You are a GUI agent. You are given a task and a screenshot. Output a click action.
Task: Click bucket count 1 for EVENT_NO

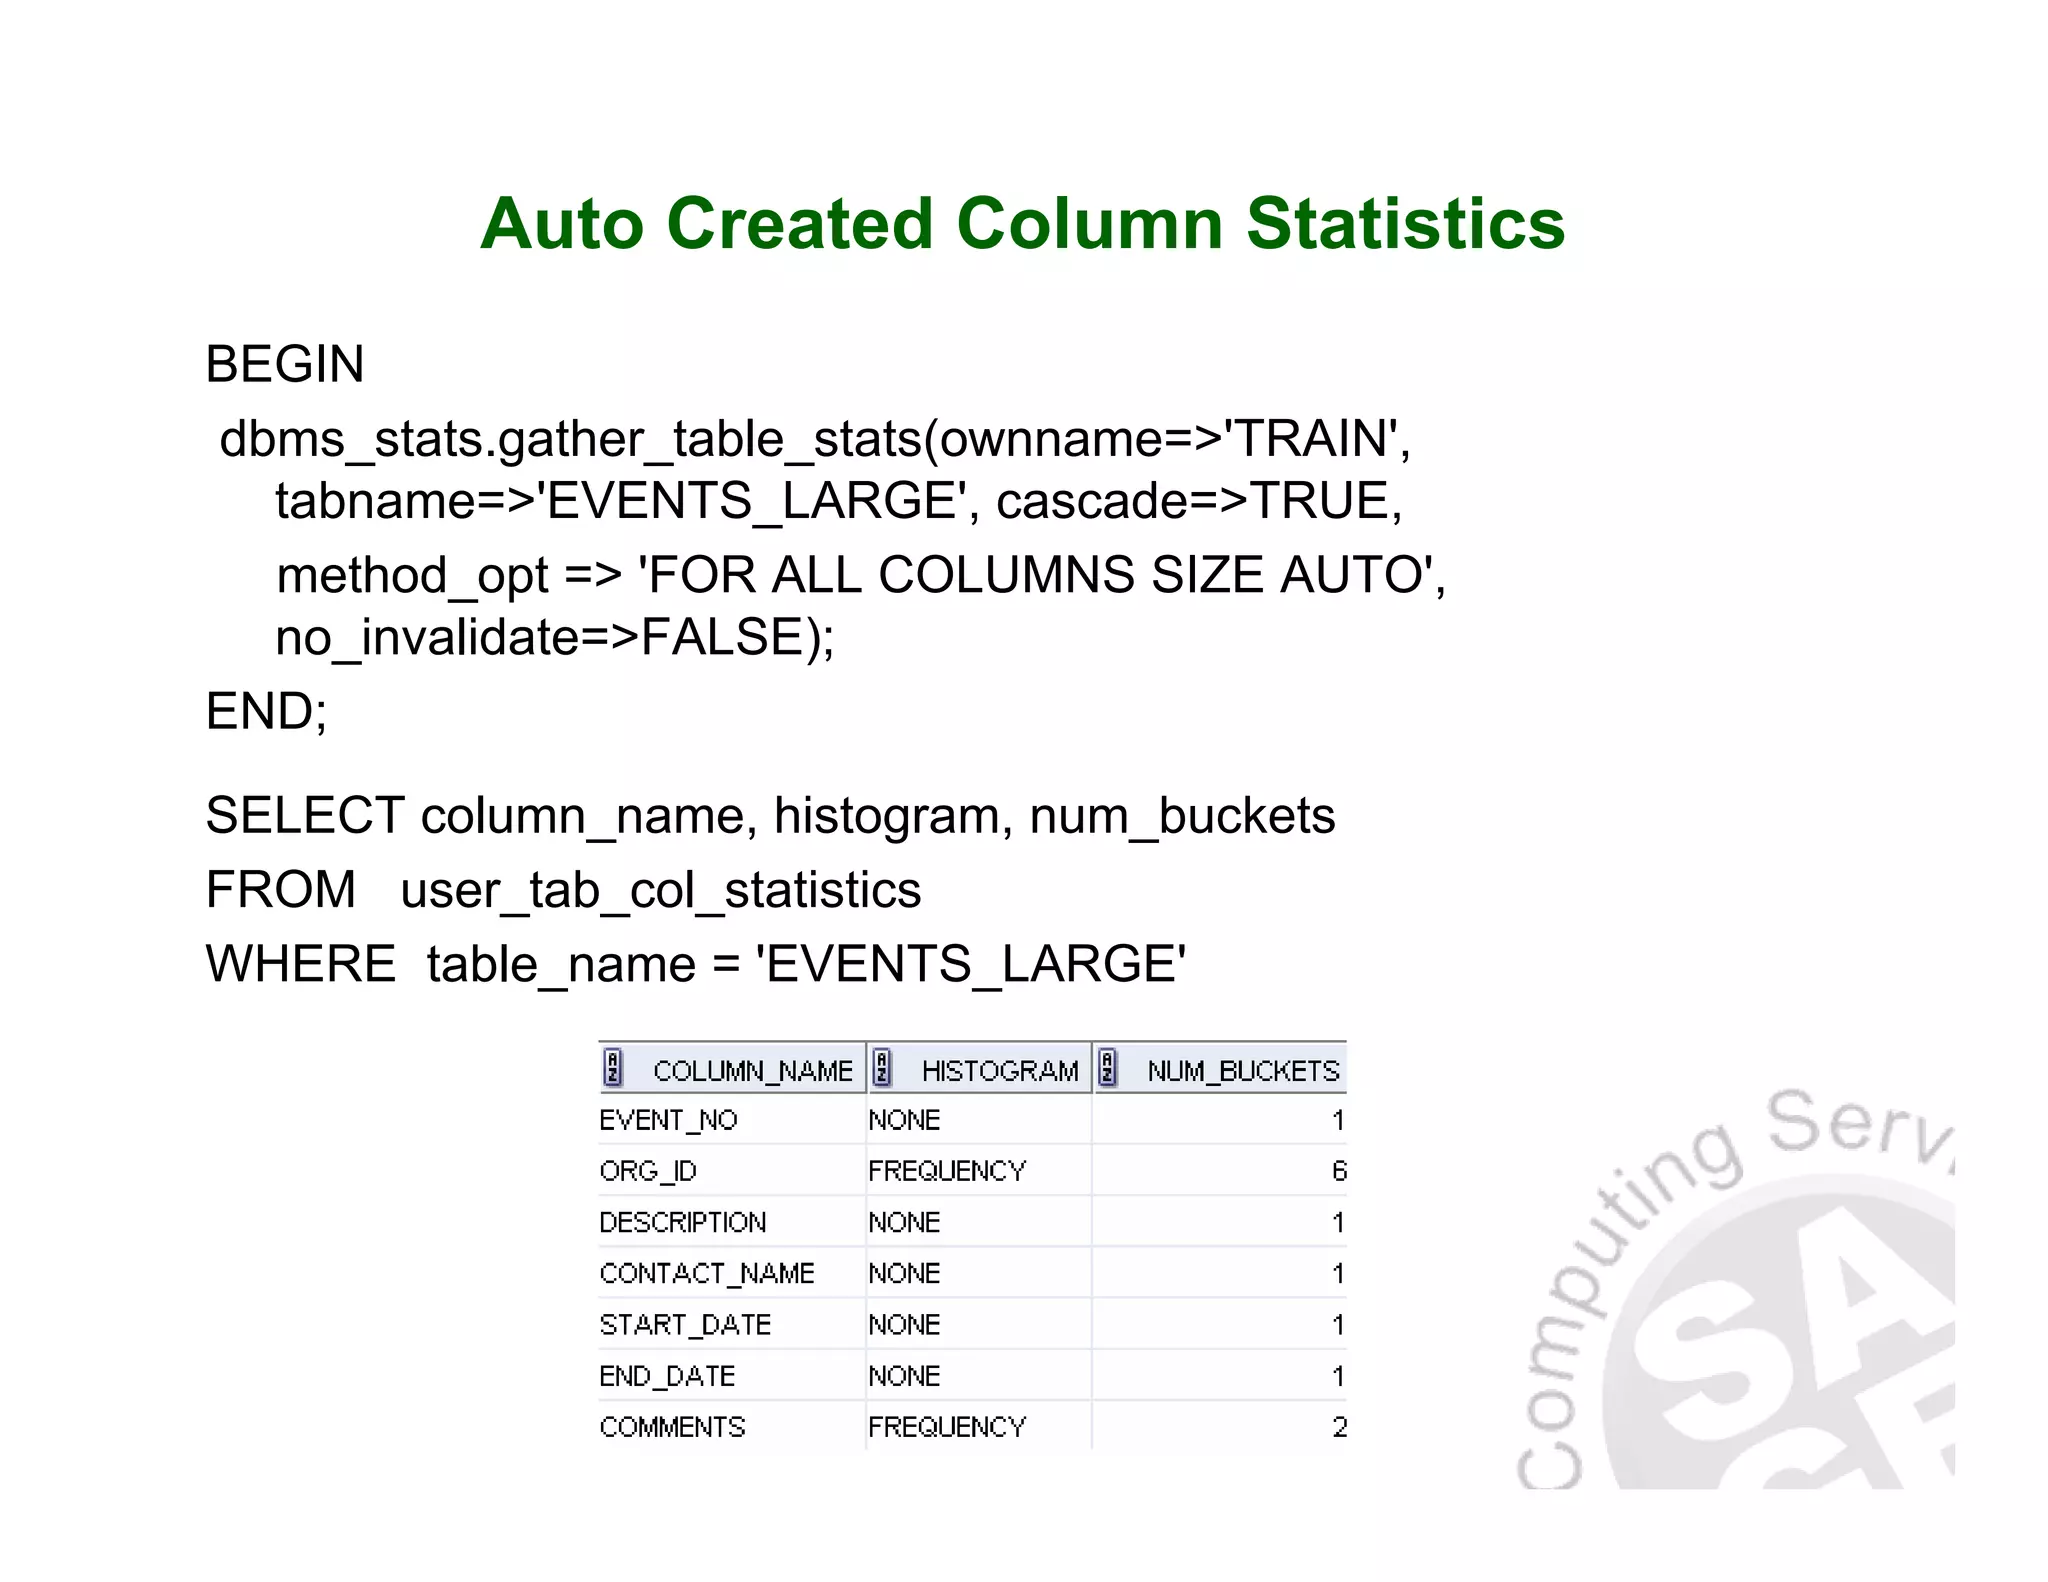[x=1338, y=1120]
